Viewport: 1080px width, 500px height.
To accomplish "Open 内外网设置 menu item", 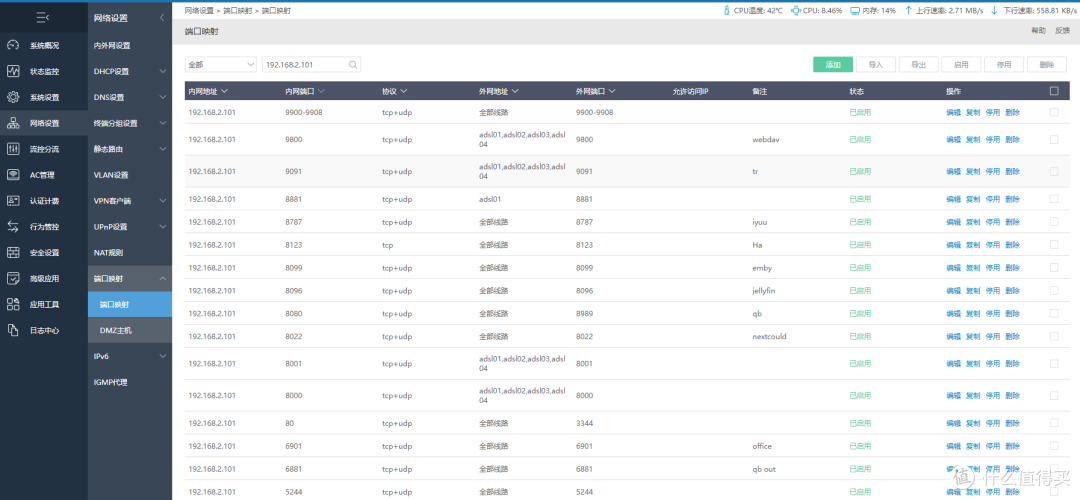I will pos(112,45).
